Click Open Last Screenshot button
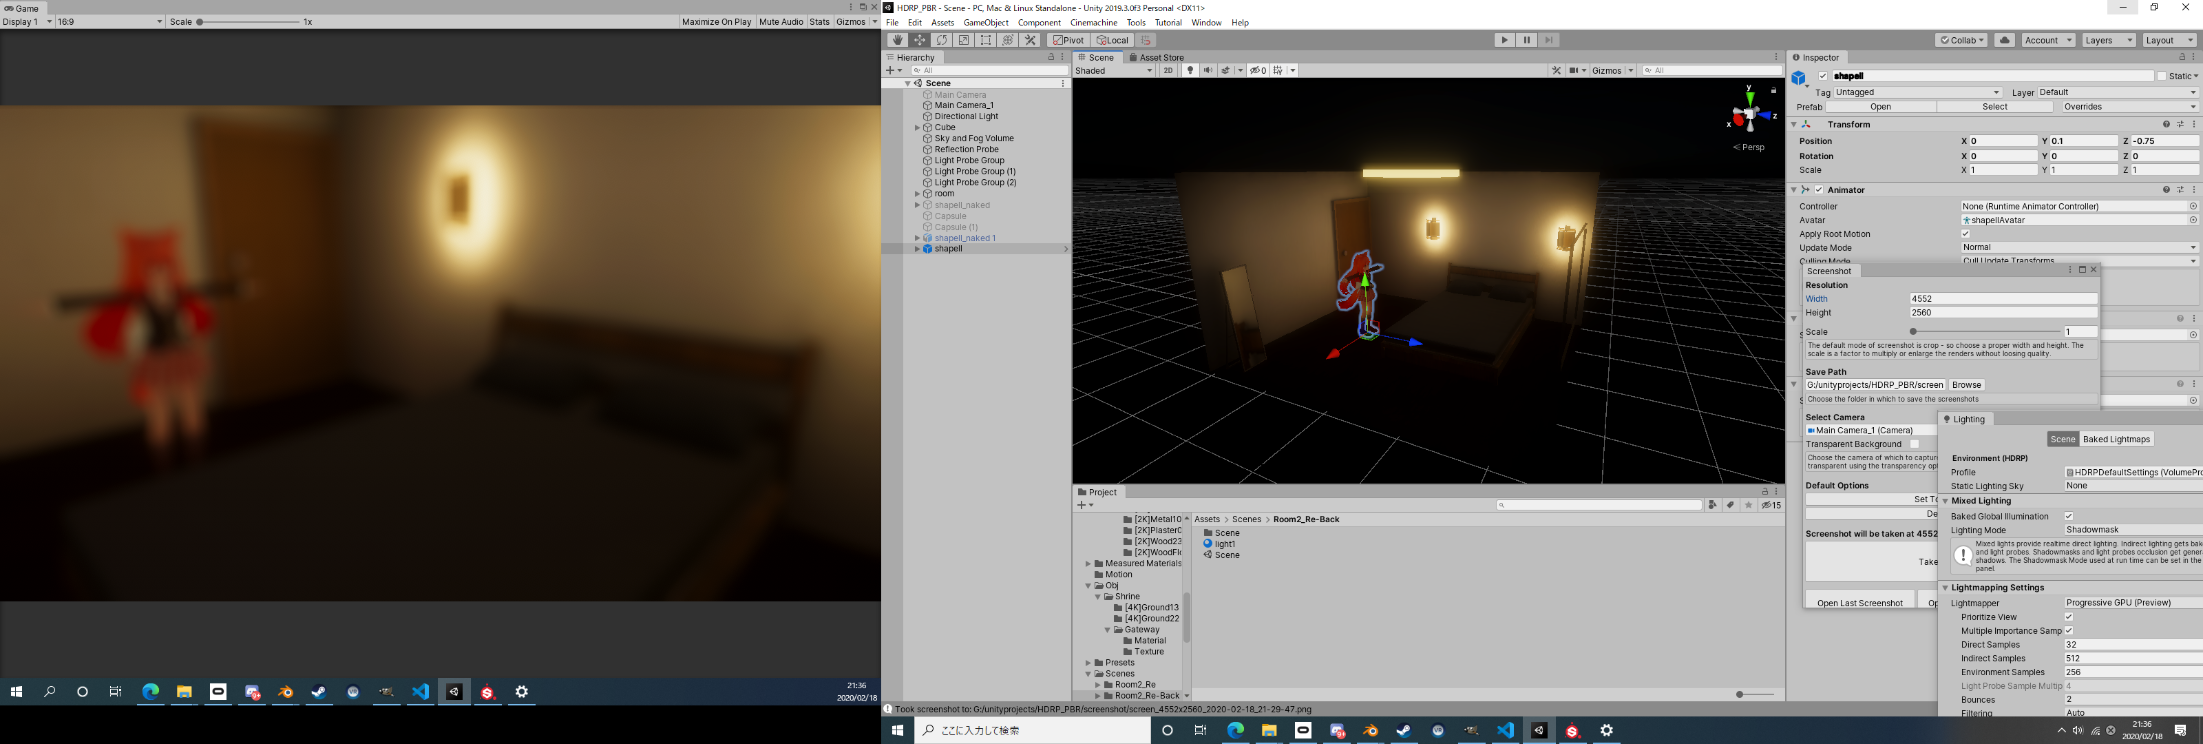This screenshot has width=2203, height=744. pos(1859,603)
